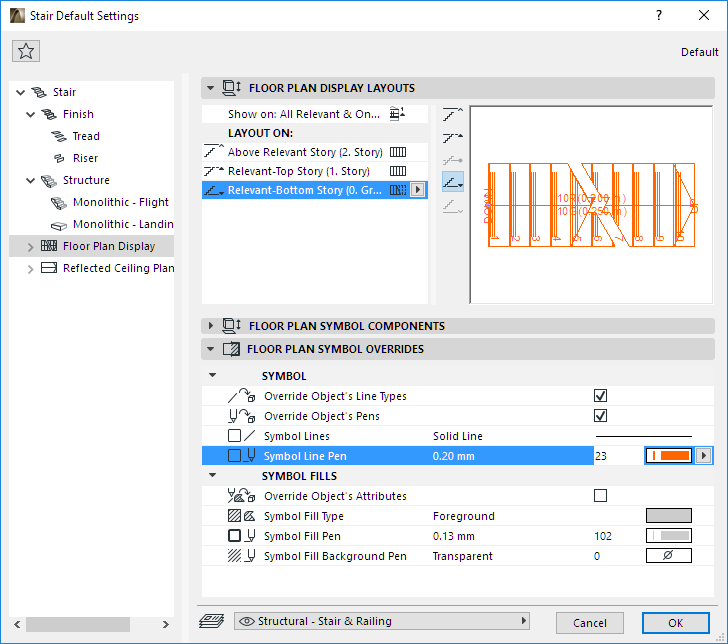The image size is (728, 644).
Task: Click left arrow of tree scrollbar
Action: tap(17, 624)
